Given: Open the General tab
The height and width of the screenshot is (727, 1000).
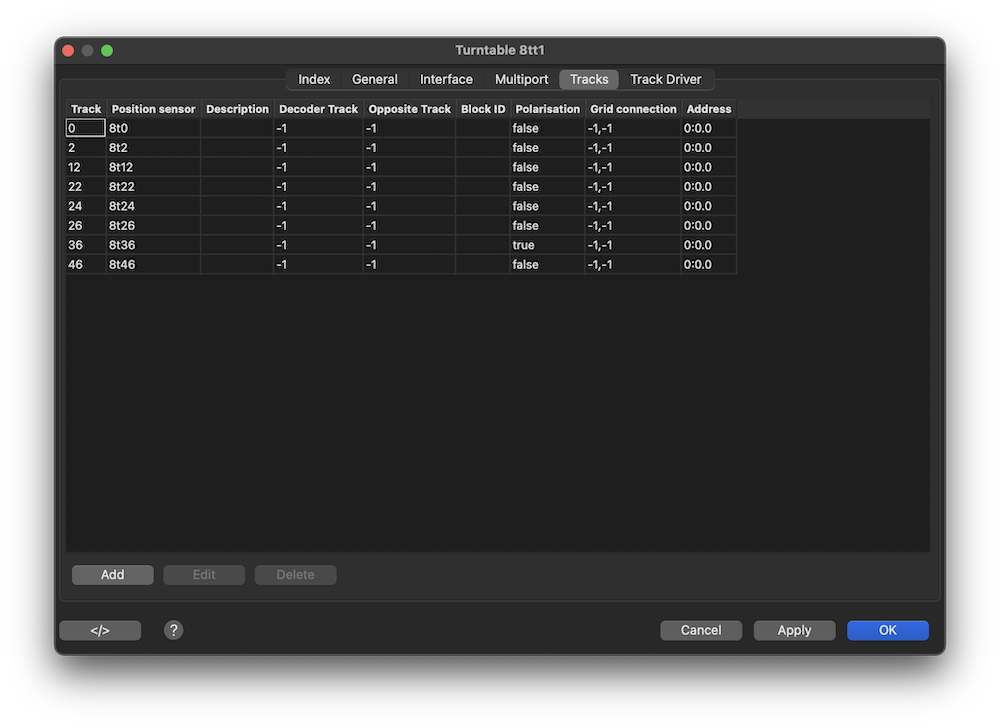Looking at the screenshot, I should click(375, 79).
